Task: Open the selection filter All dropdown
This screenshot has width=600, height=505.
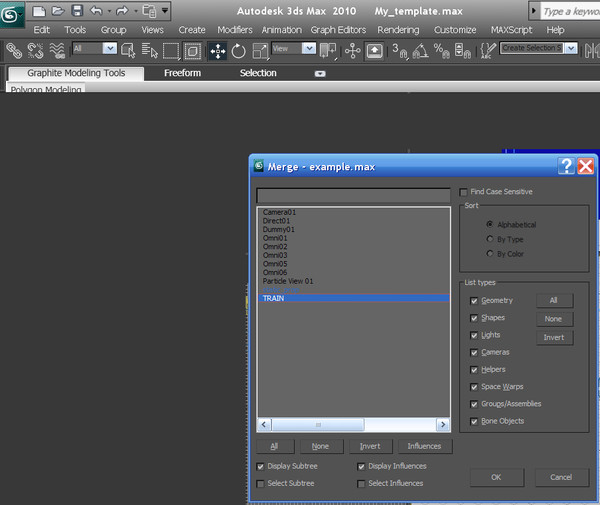Action: (110, 48)
